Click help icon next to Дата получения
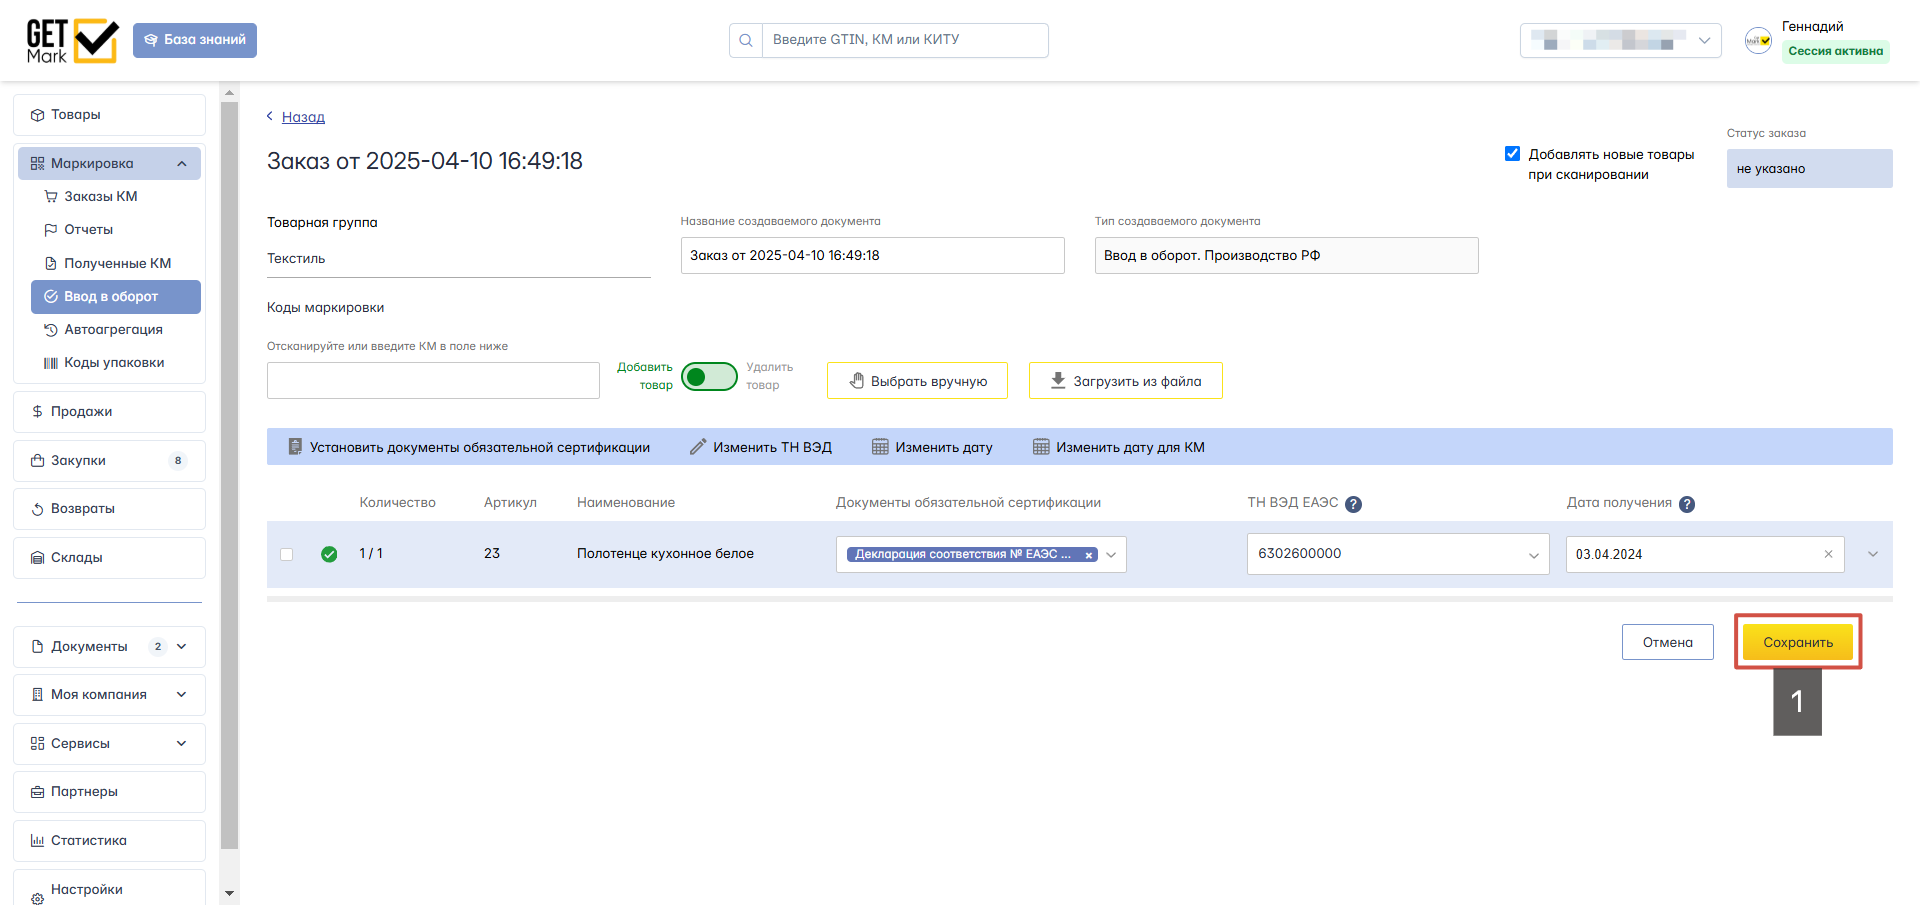This screenshot has height=905, width=1920. point(1687,504)
